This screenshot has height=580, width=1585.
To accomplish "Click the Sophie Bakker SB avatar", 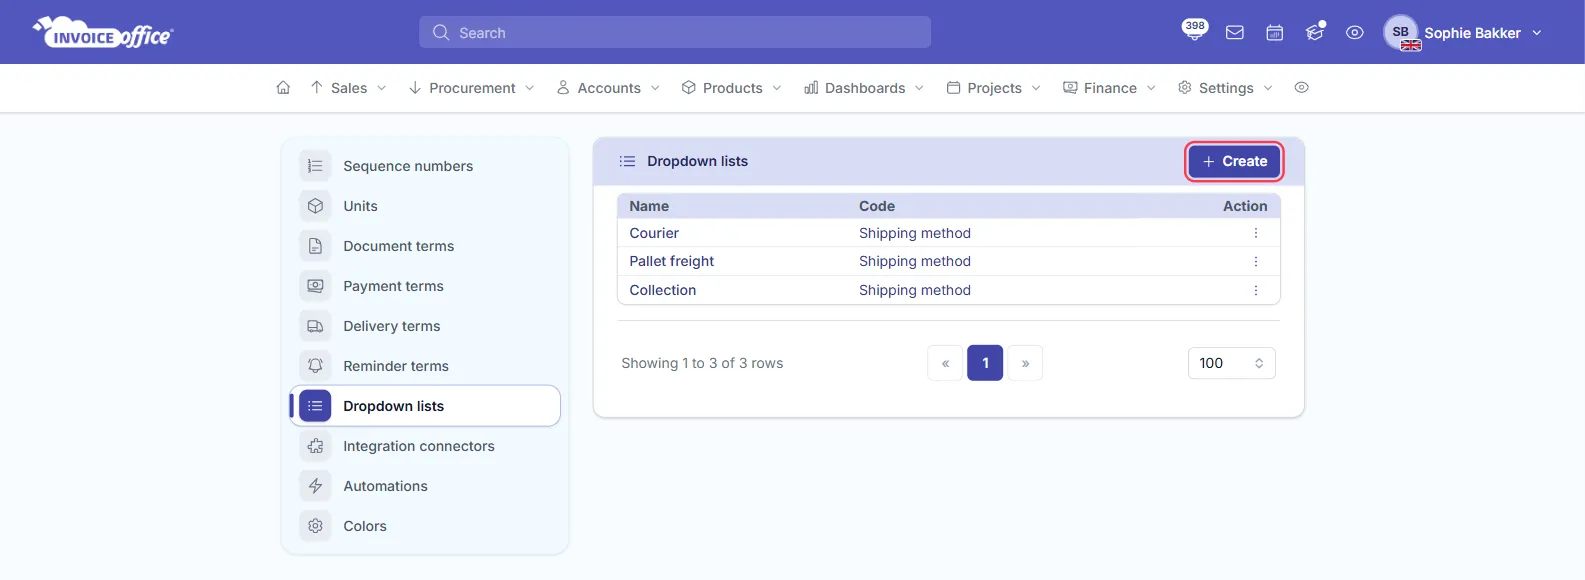I will tap(1401, 32).
